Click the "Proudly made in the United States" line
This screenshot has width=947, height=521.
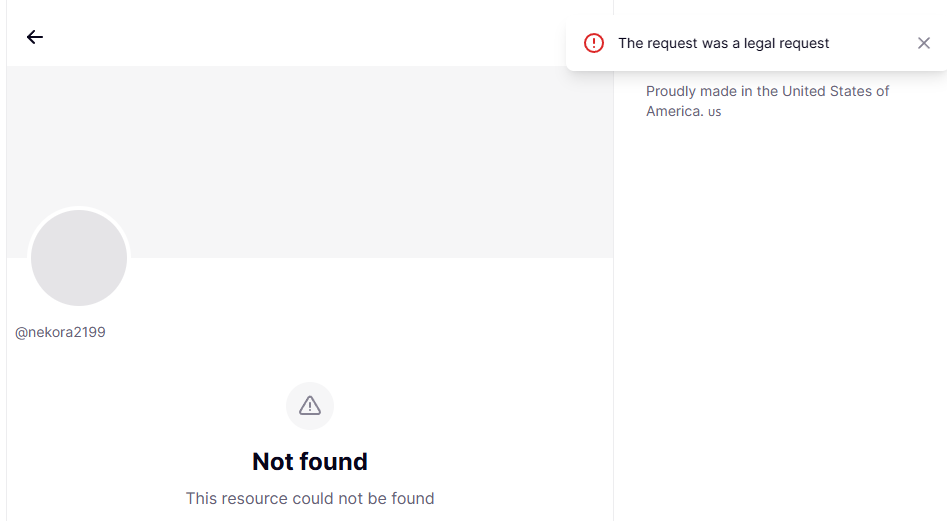pos(767,91)
